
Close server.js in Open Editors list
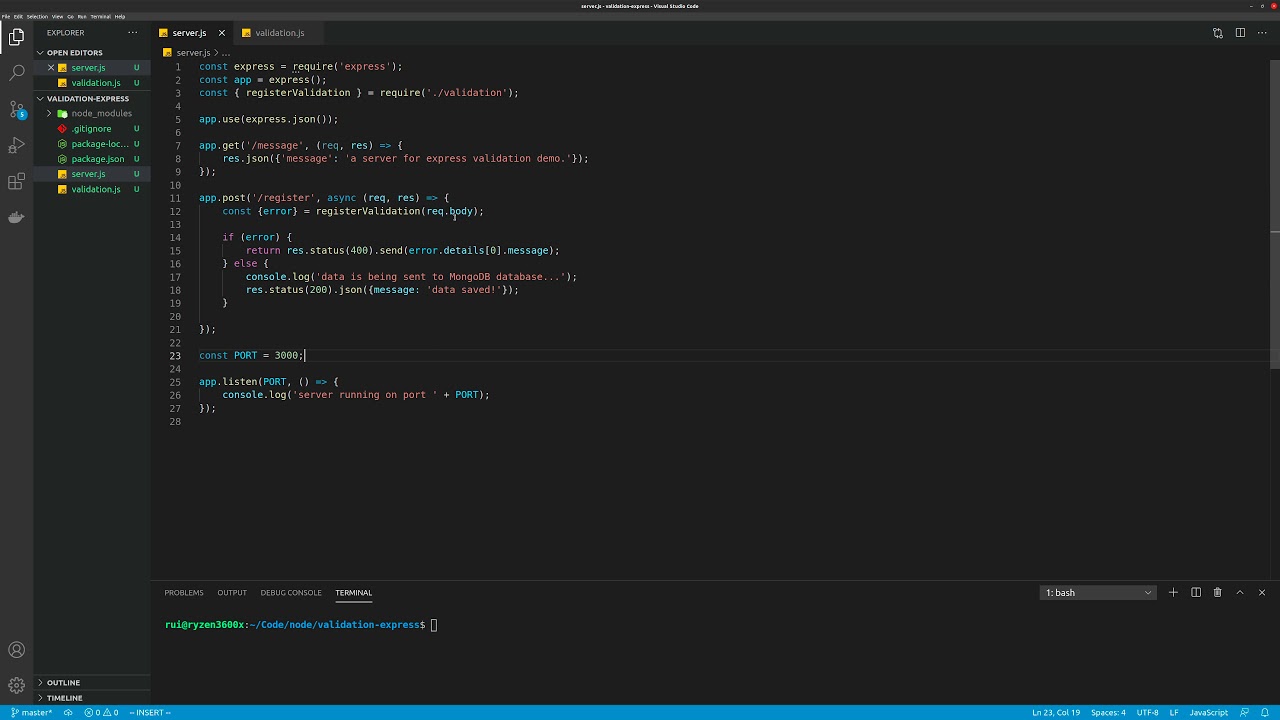click(51, 68)
